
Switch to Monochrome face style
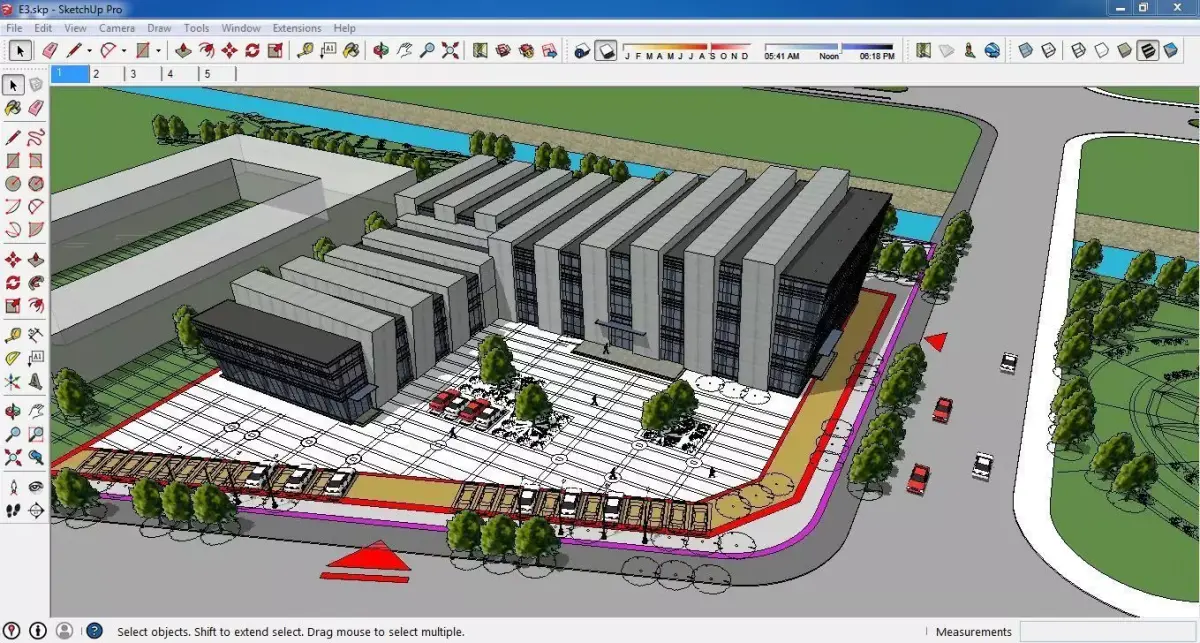coord(1170,50)
